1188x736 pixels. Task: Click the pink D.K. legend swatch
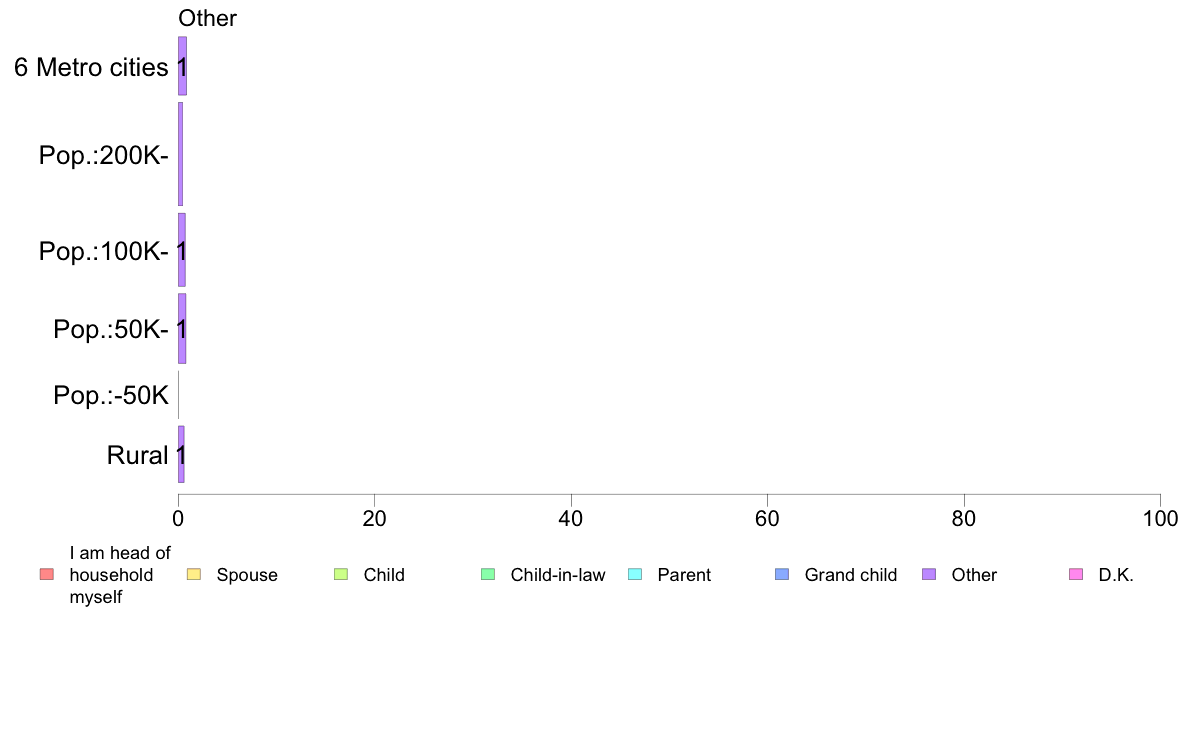coord(1076,574)
